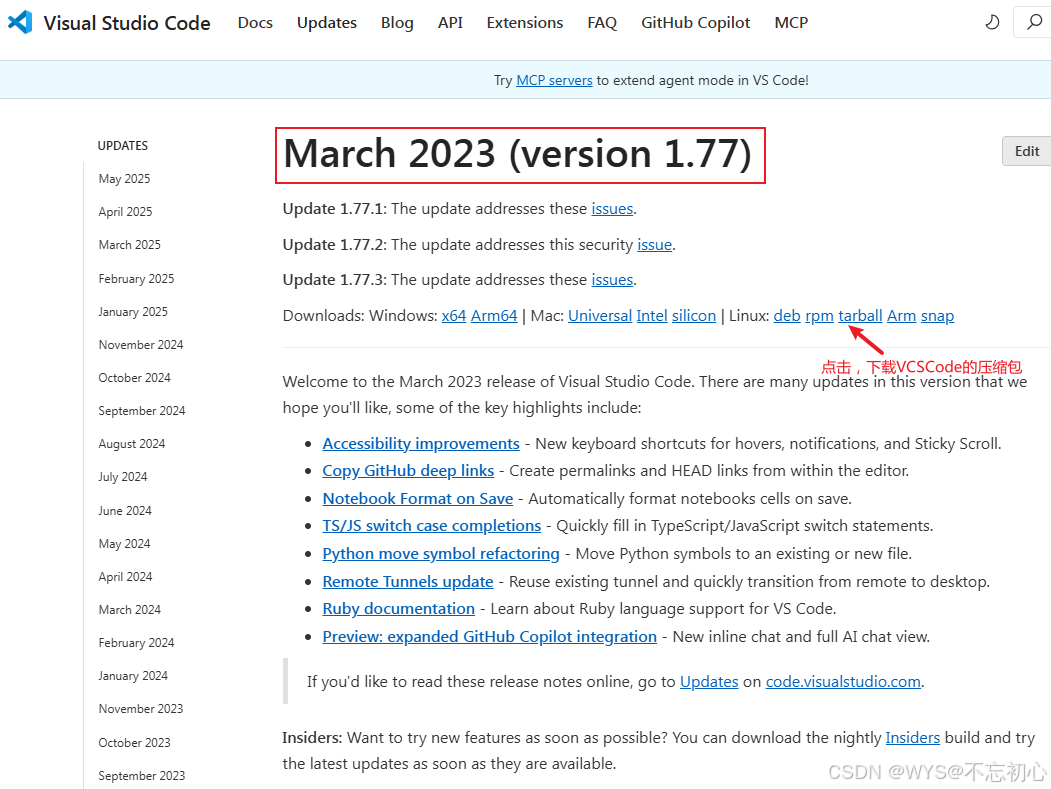Open the Remote Tunnels update link
The height and width of the screenshot is (789, 1051).
[x=408, y=582]
